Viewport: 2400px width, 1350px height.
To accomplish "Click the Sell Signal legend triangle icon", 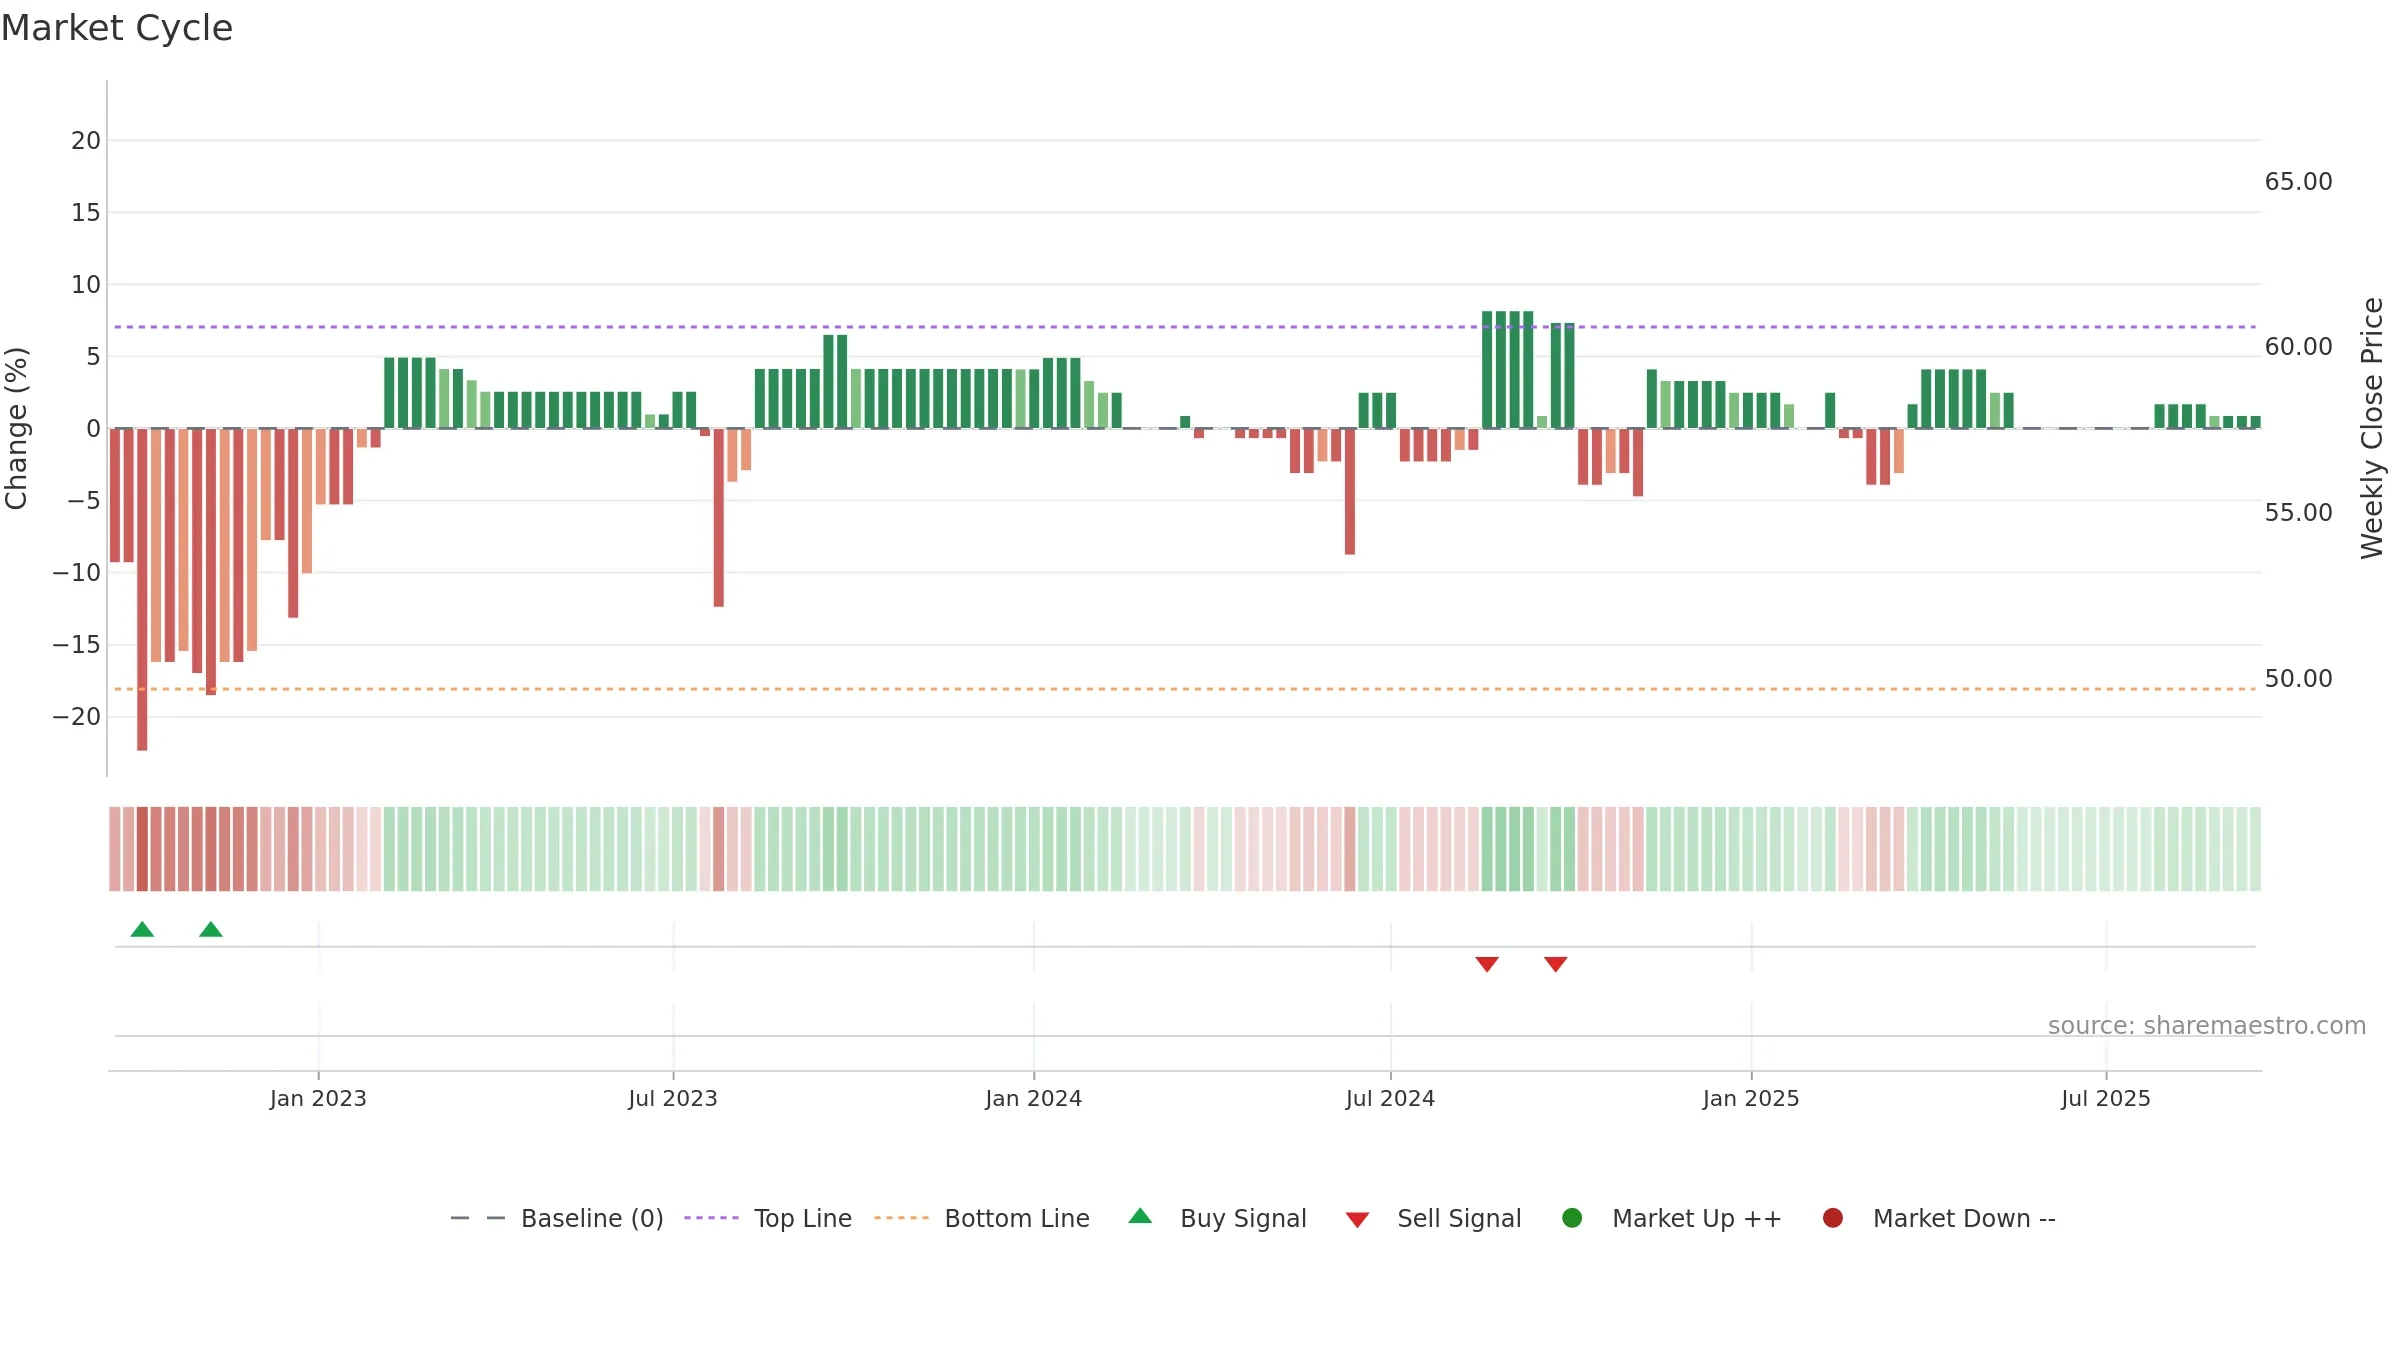I will pyautogui.click(x=1357, y=1220).
